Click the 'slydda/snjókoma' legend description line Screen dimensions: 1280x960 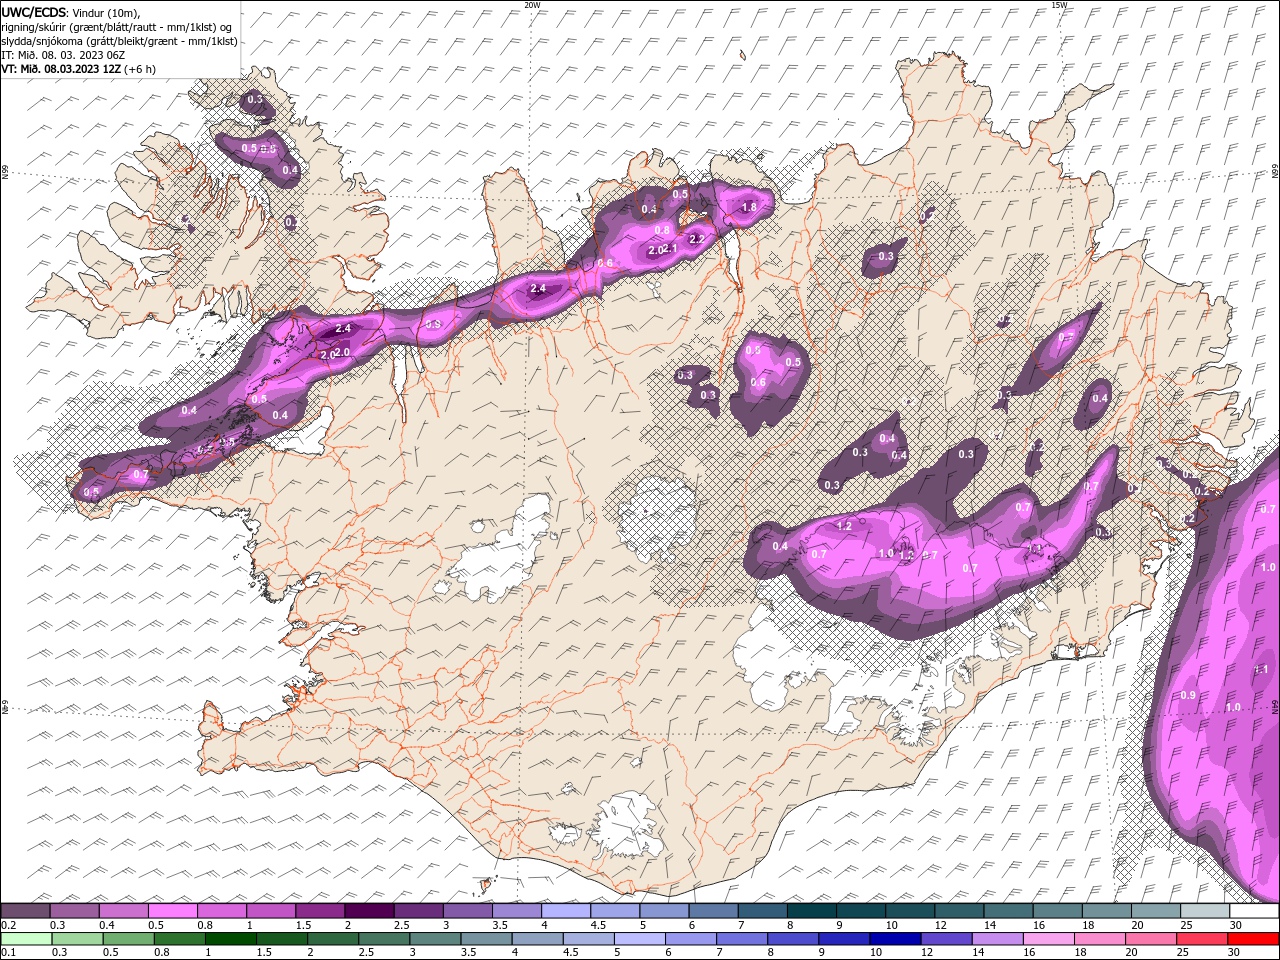pos(119,41)
